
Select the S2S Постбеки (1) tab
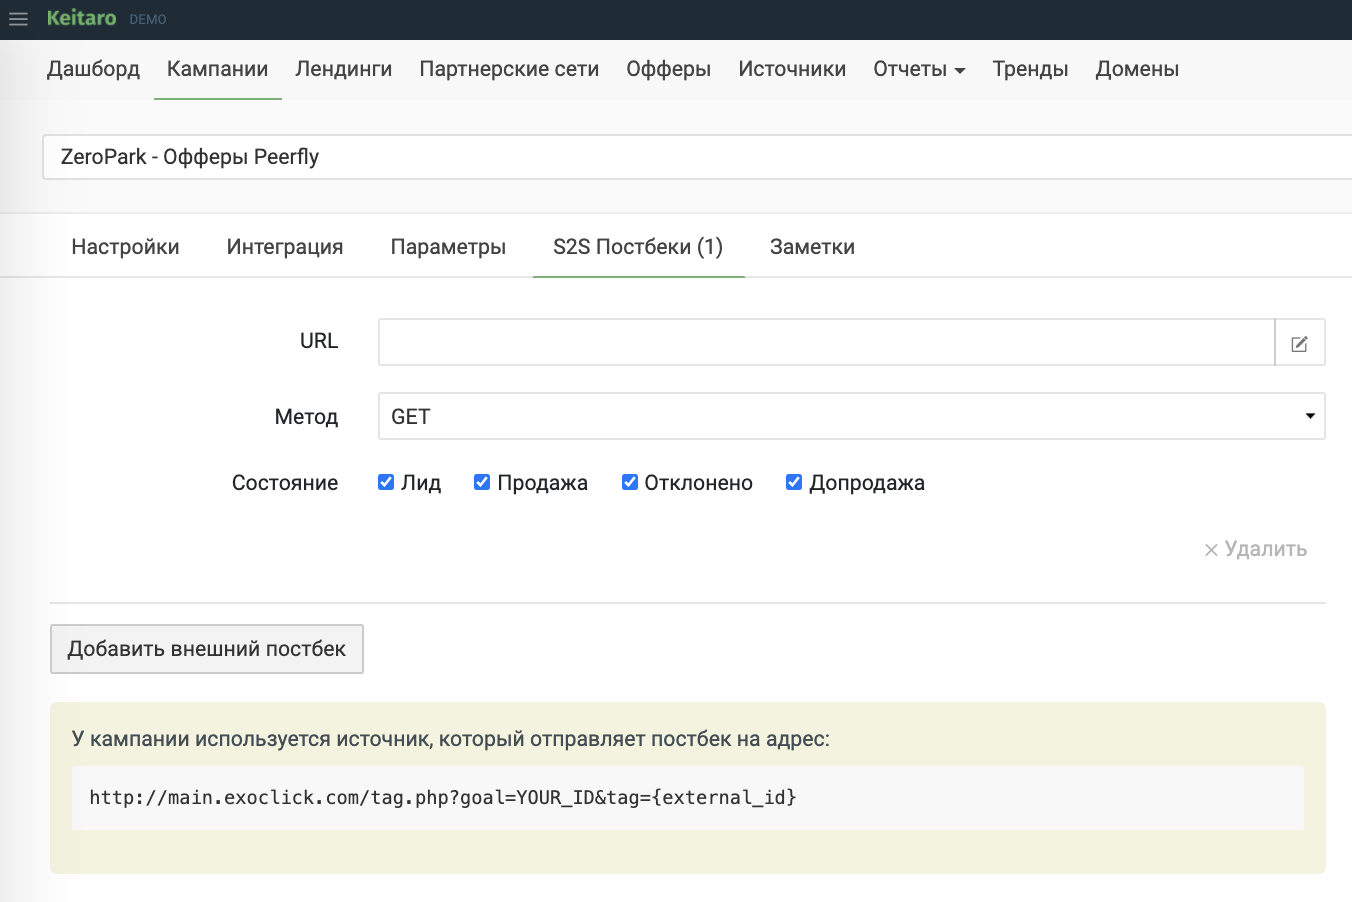point(638,247)
